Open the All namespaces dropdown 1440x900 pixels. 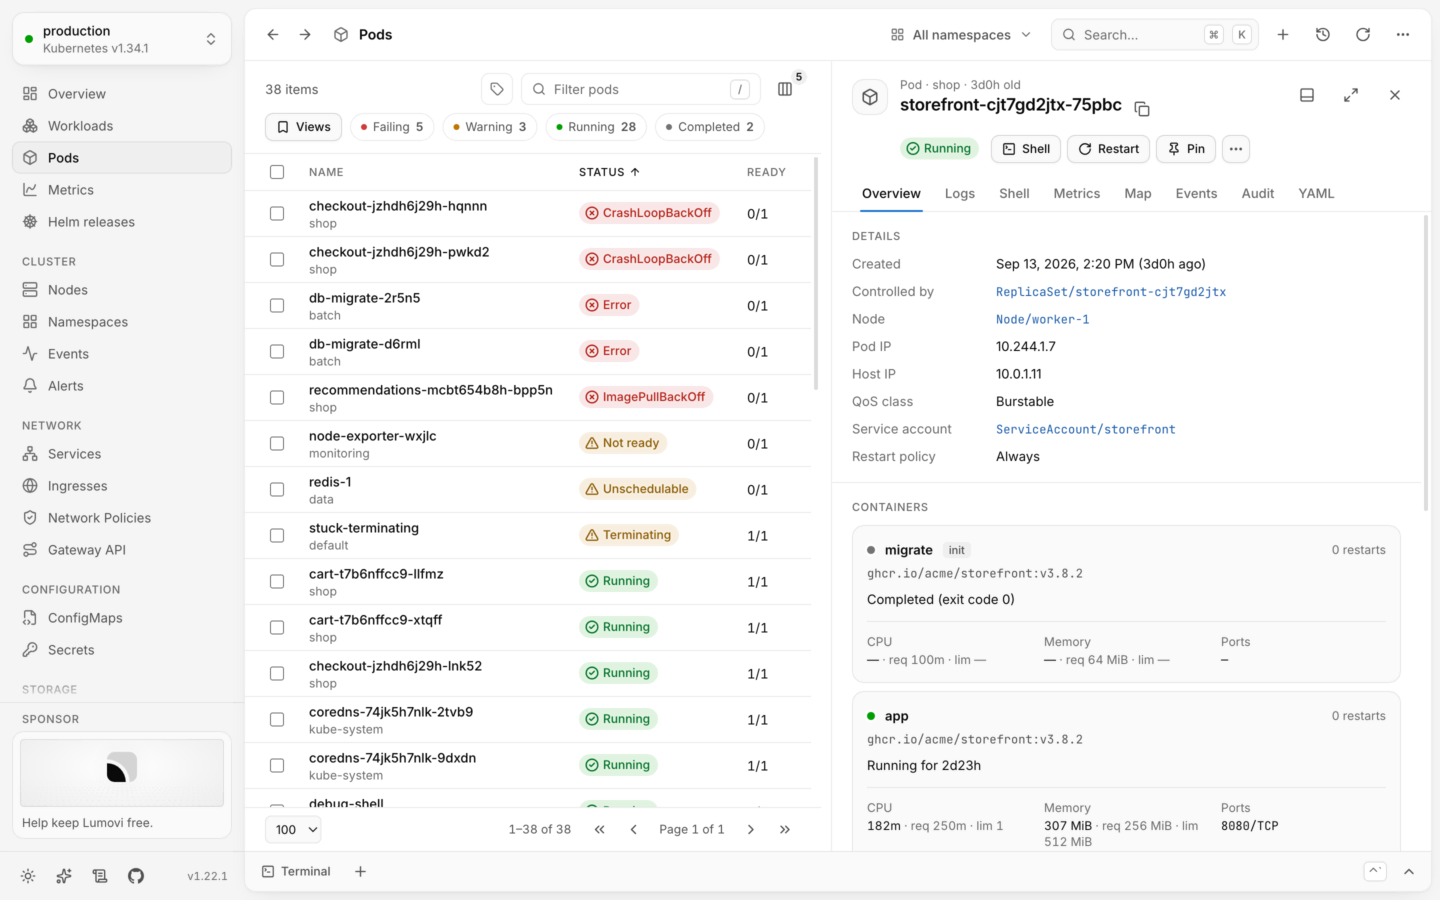click(960, 34)
